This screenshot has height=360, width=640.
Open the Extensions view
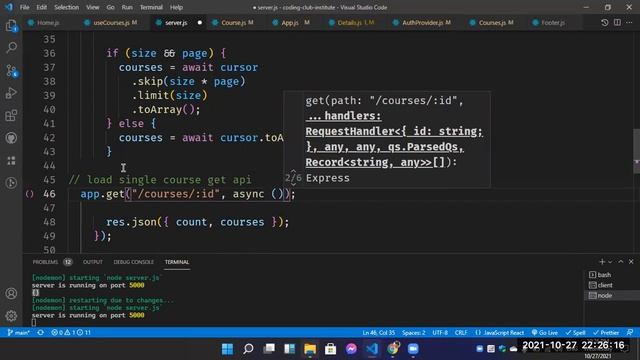tap(11, 116)
